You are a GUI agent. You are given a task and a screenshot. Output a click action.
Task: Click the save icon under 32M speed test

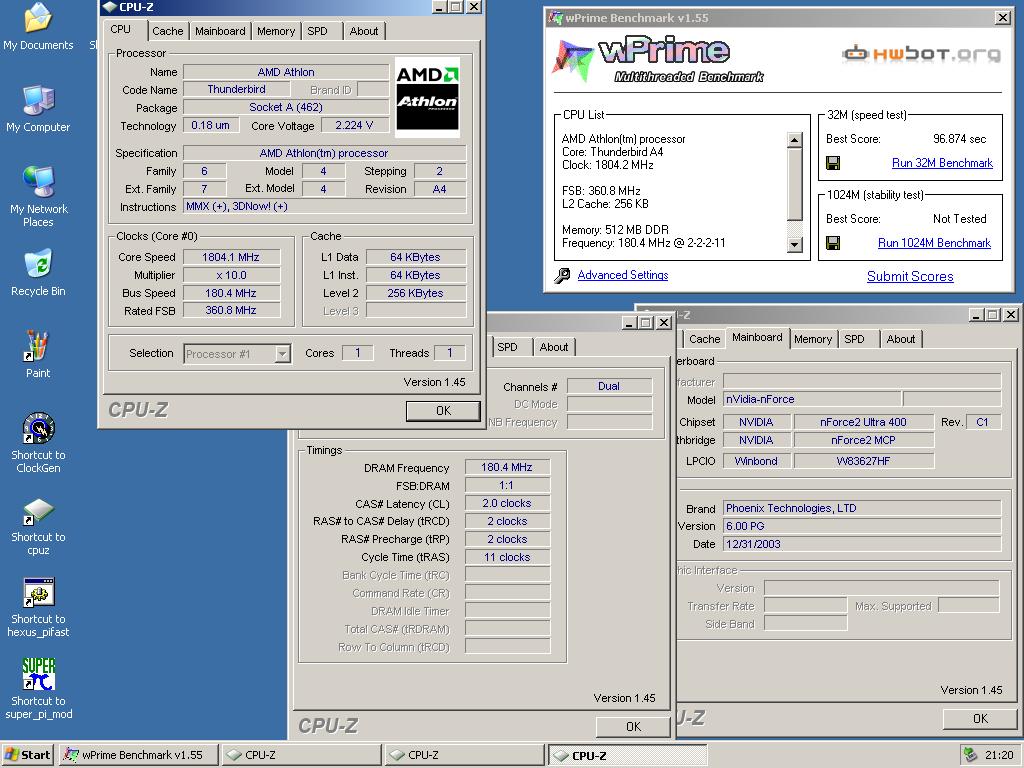pos(833,163)
